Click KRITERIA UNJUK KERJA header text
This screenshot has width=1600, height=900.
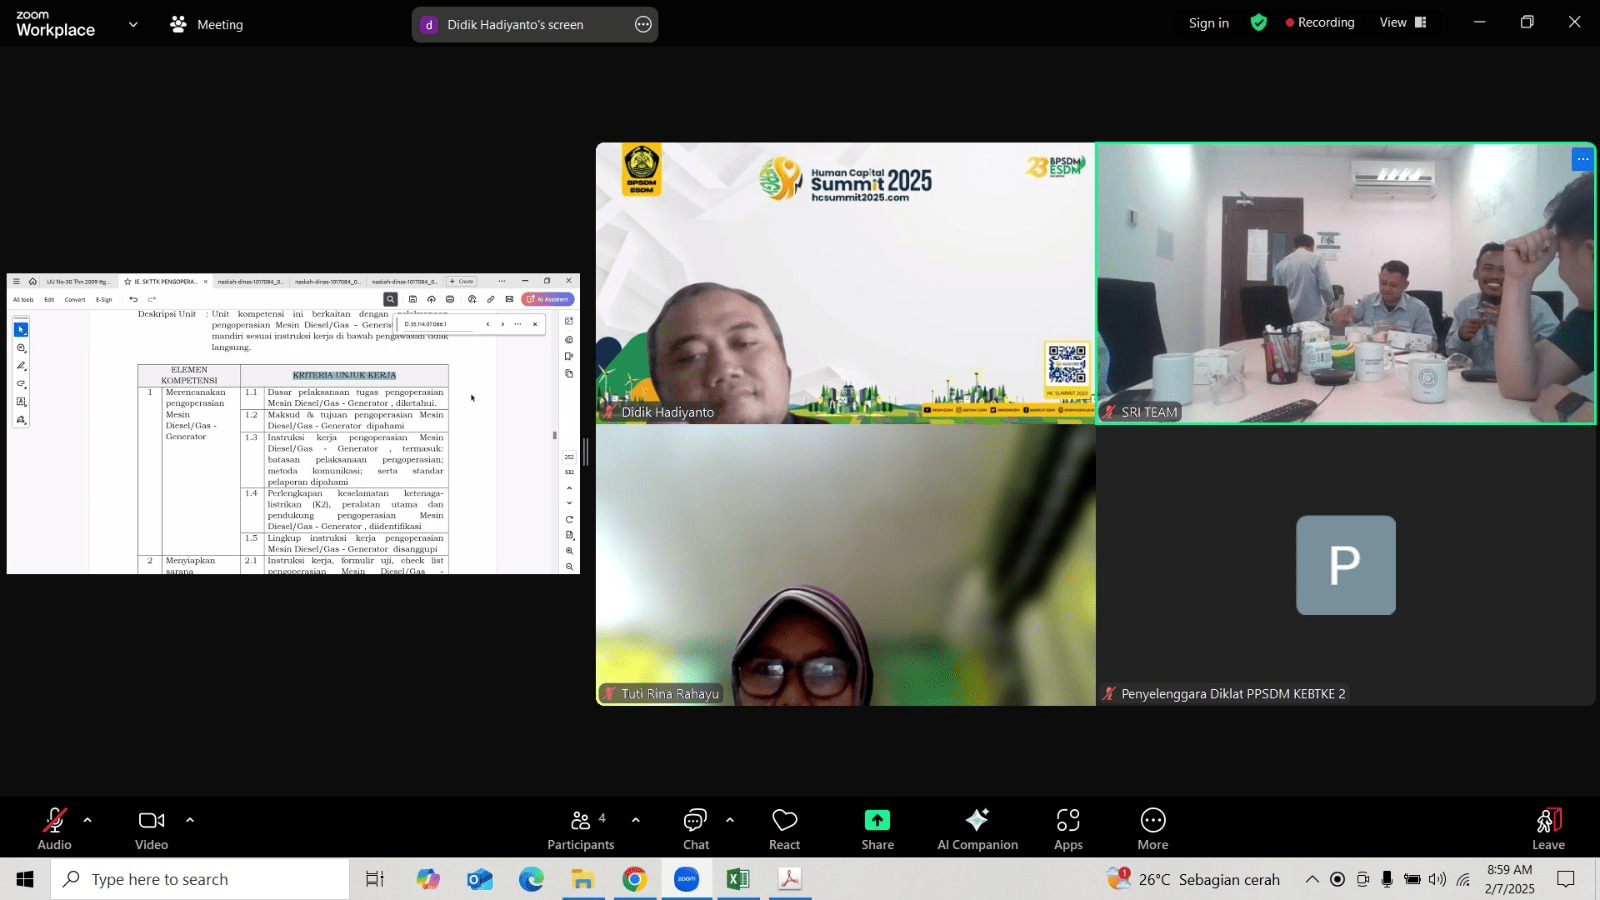pyautogui.click(x=344, y=375)
